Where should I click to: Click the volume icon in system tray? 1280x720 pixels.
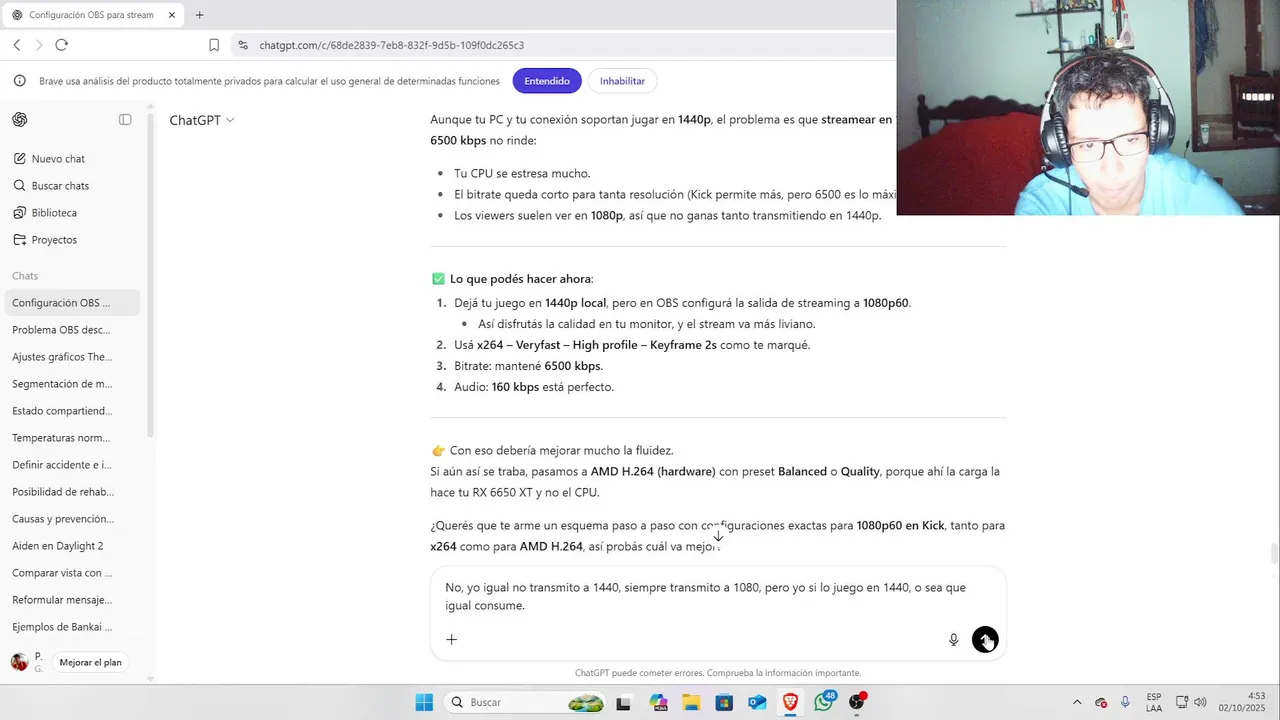point(1200,702)
